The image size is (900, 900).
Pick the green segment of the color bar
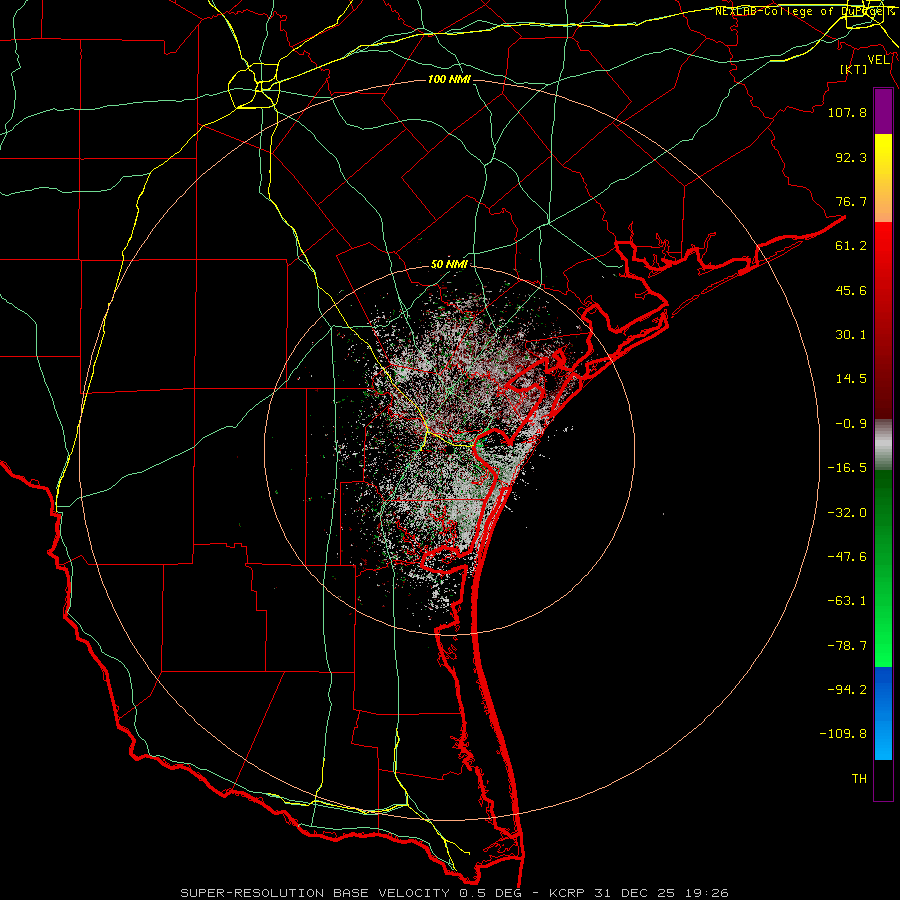click(x=883, y=568)
